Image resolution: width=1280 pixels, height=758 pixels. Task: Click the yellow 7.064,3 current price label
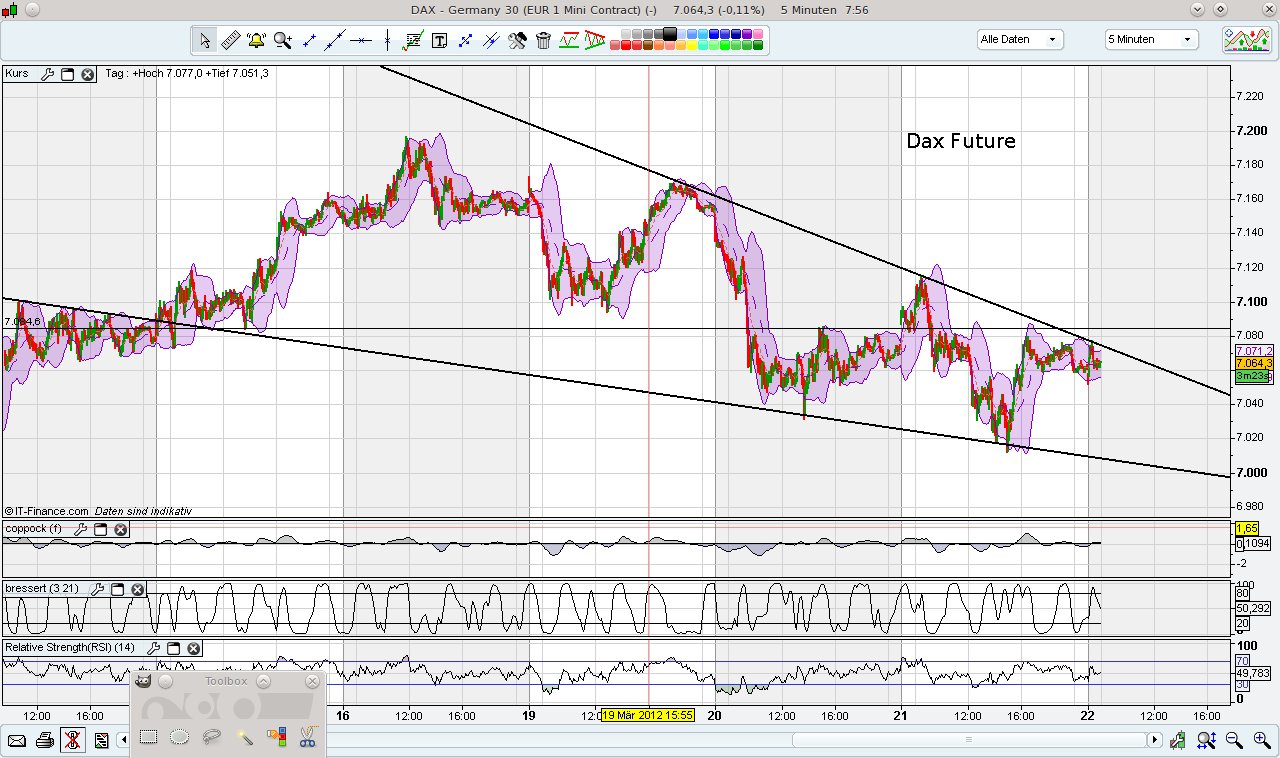(1253, 363)
